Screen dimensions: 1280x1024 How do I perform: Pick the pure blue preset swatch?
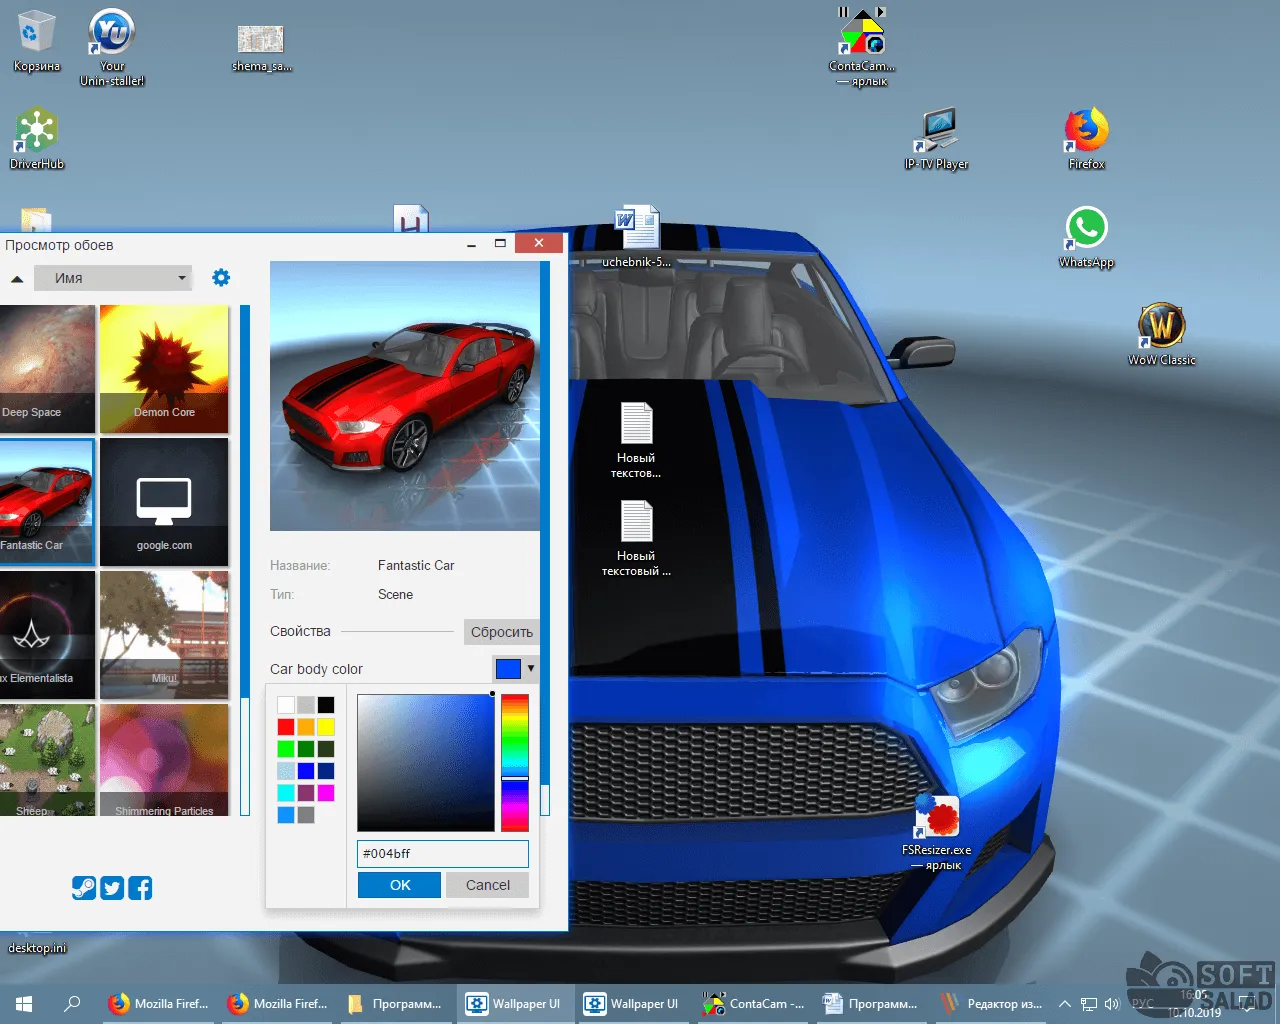point(306,771)
